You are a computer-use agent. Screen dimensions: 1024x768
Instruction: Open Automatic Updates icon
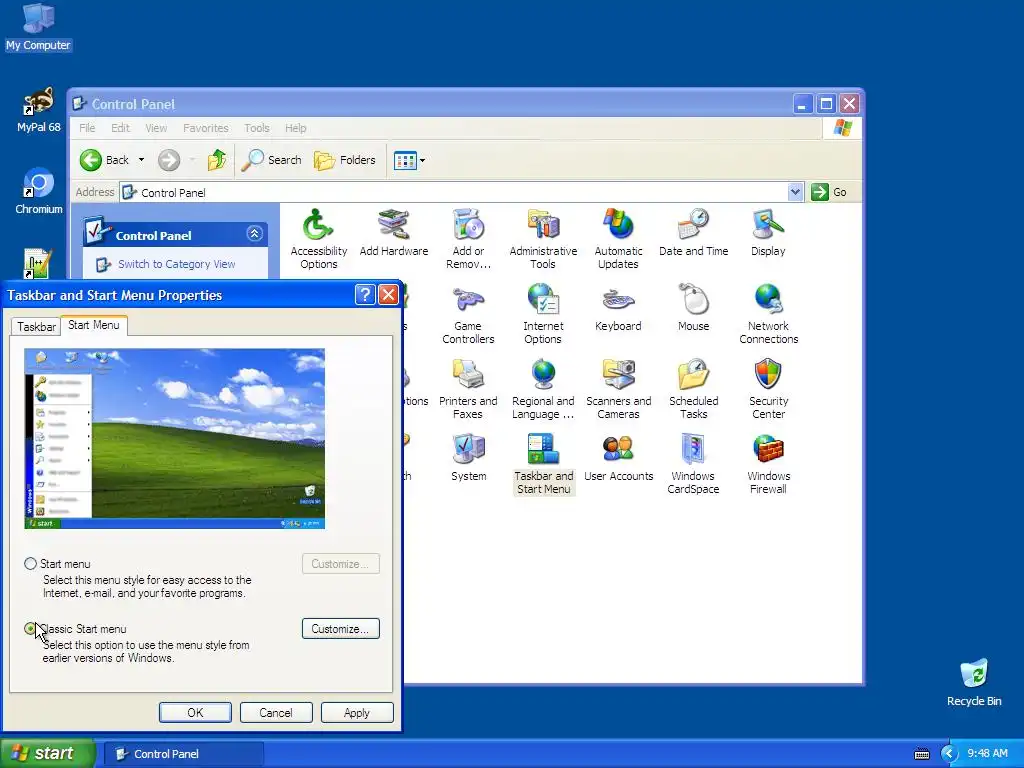[x=618, y=239]
